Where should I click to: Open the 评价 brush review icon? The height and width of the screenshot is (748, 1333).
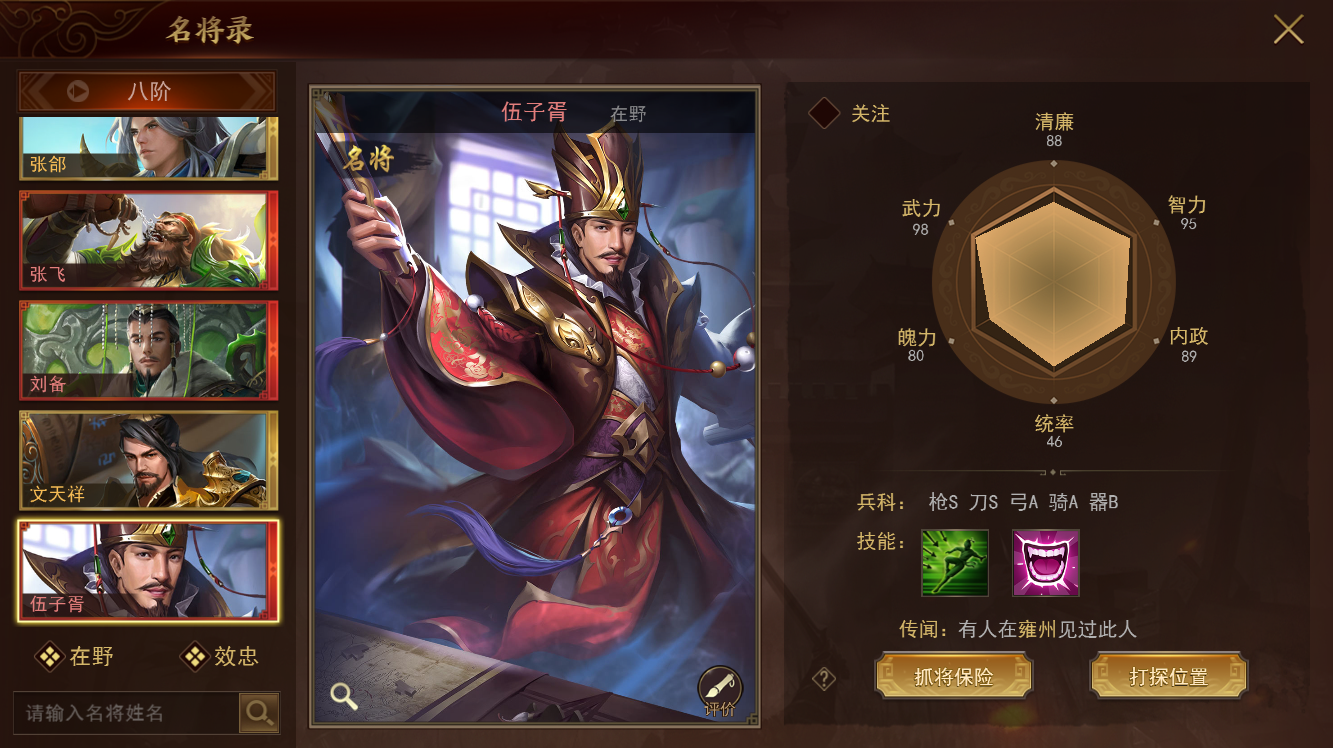(720, 692)
